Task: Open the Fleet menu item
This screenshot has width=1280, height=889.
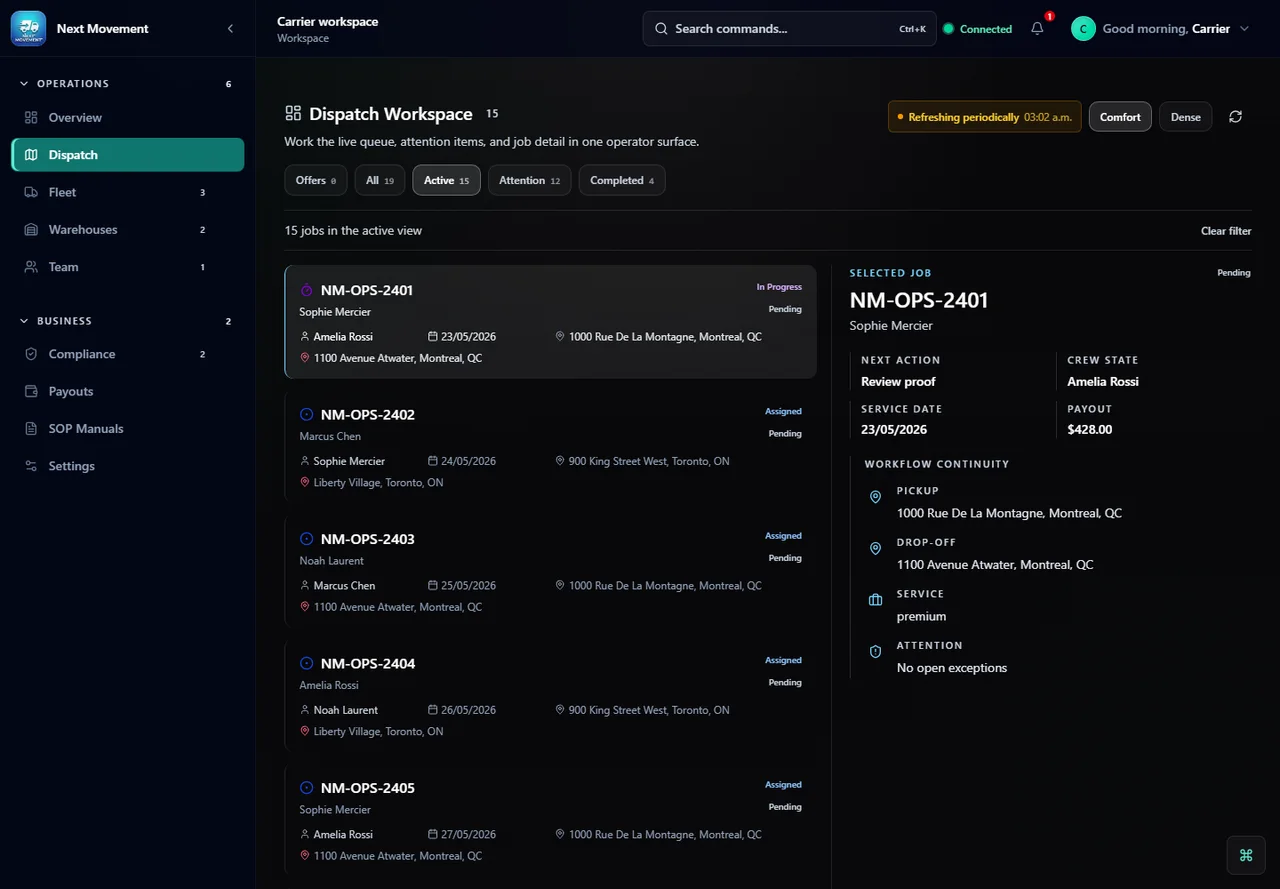Action: click(128, 192)
